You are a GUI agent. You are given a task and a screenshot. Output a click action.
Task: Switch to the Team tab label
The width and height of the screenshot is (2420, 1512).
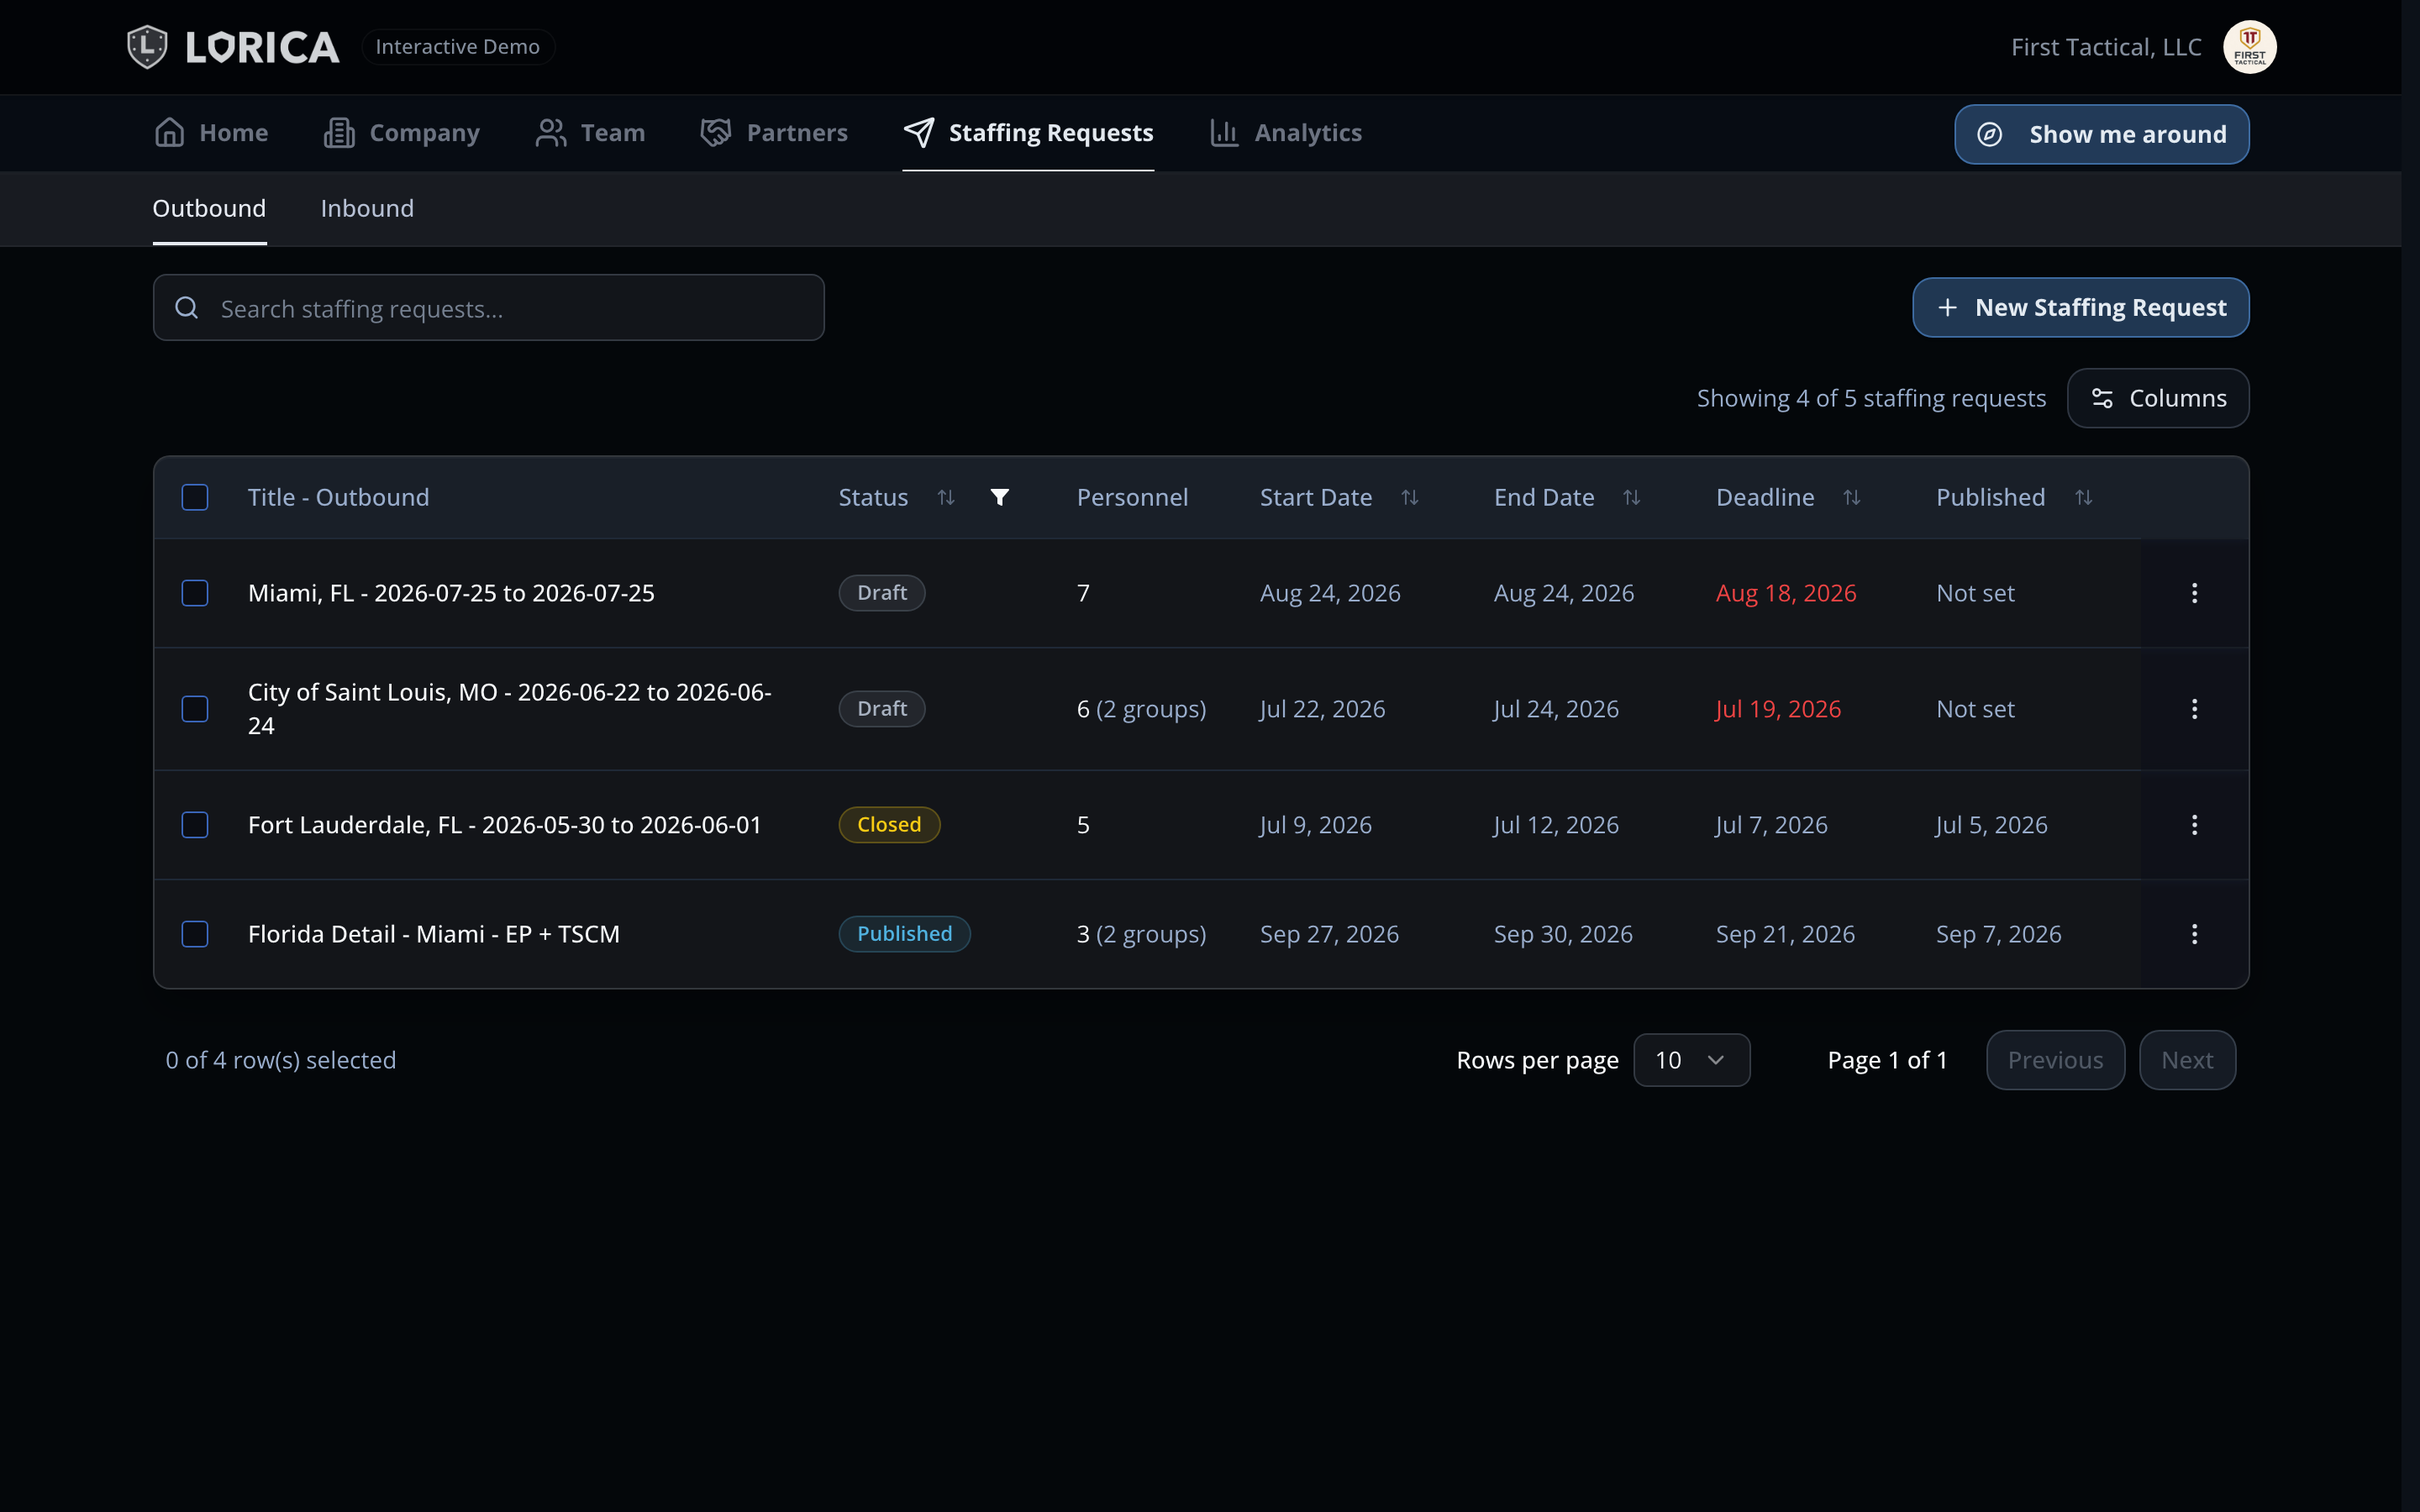pyautogui.click(x=613, y=132)
